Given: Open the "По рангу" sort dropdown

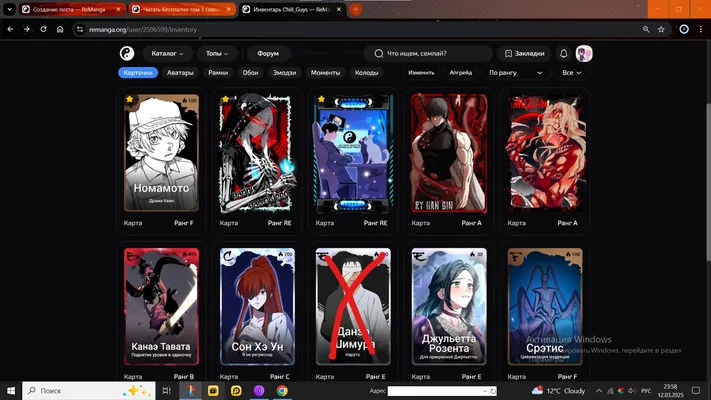Looking at the screenshot, I should pyautogui.click(x=516, y=73).
